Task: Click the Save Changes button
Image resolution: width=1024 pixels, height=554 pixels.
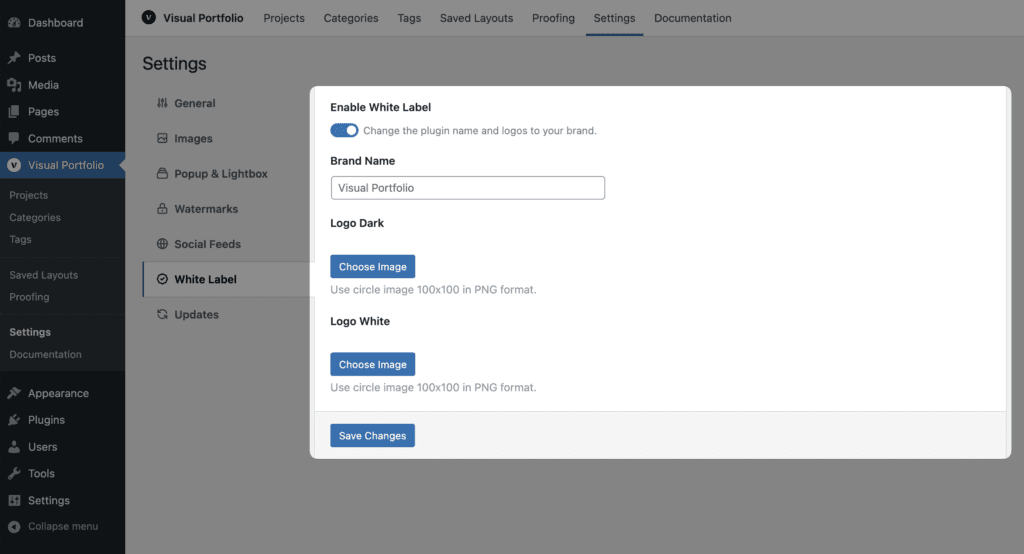Action: tap(372, 436)
